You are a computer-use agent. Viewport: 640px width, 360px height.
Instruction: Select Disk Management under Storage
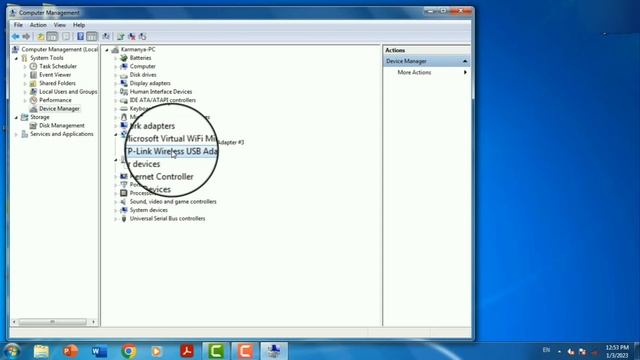(x=62, y=125)
